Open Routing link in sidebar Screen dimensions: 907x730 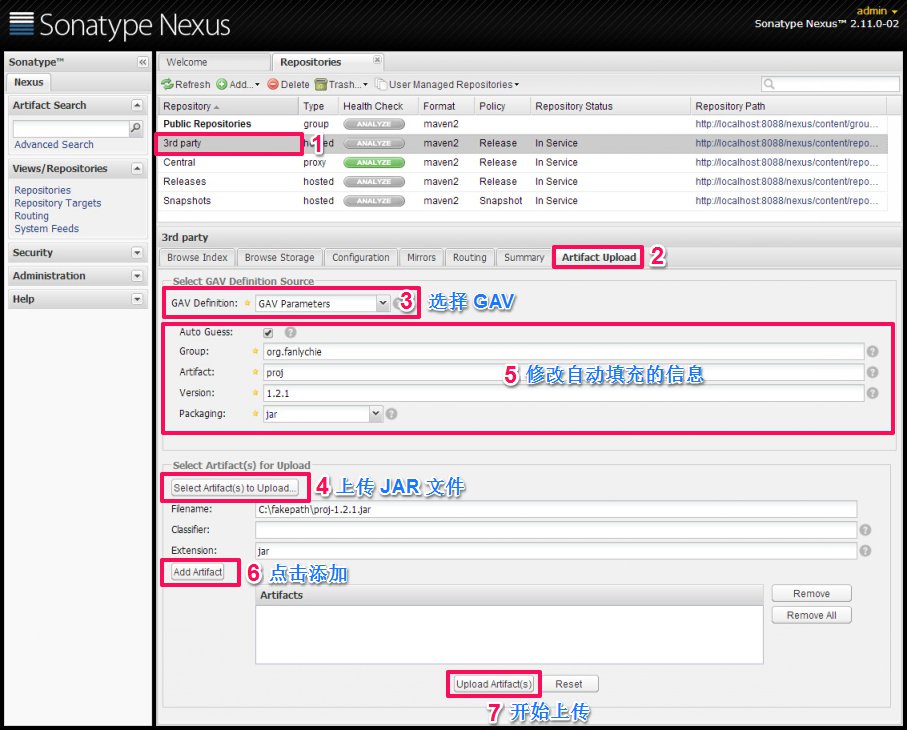tap(31, 216)
